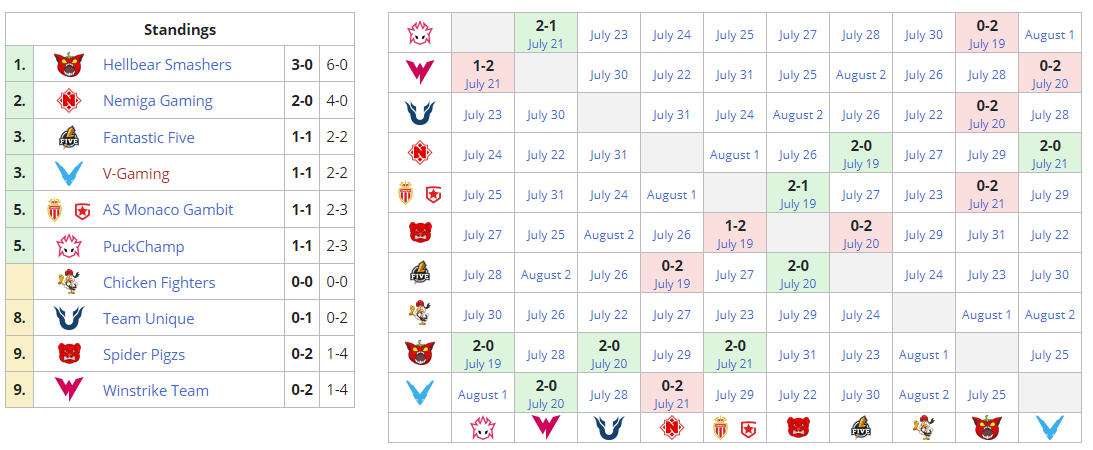Click Nemiga Gaming logo in Standings table
Screen dimensions: 1093x450
point(68,101)
